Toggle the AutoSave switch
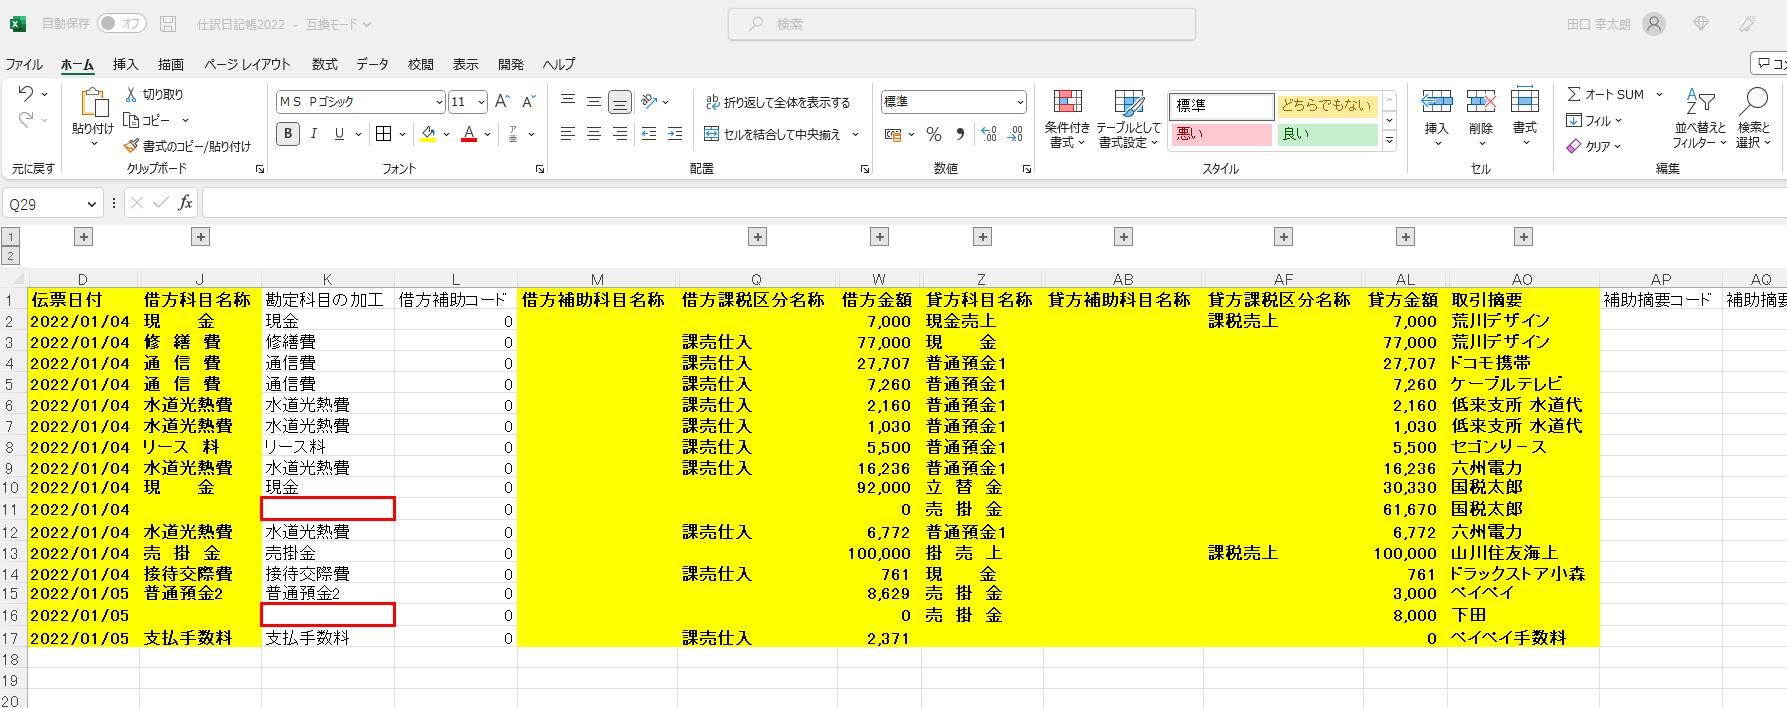This screenshot has width=1787, height=708. [x=122, y=23]
